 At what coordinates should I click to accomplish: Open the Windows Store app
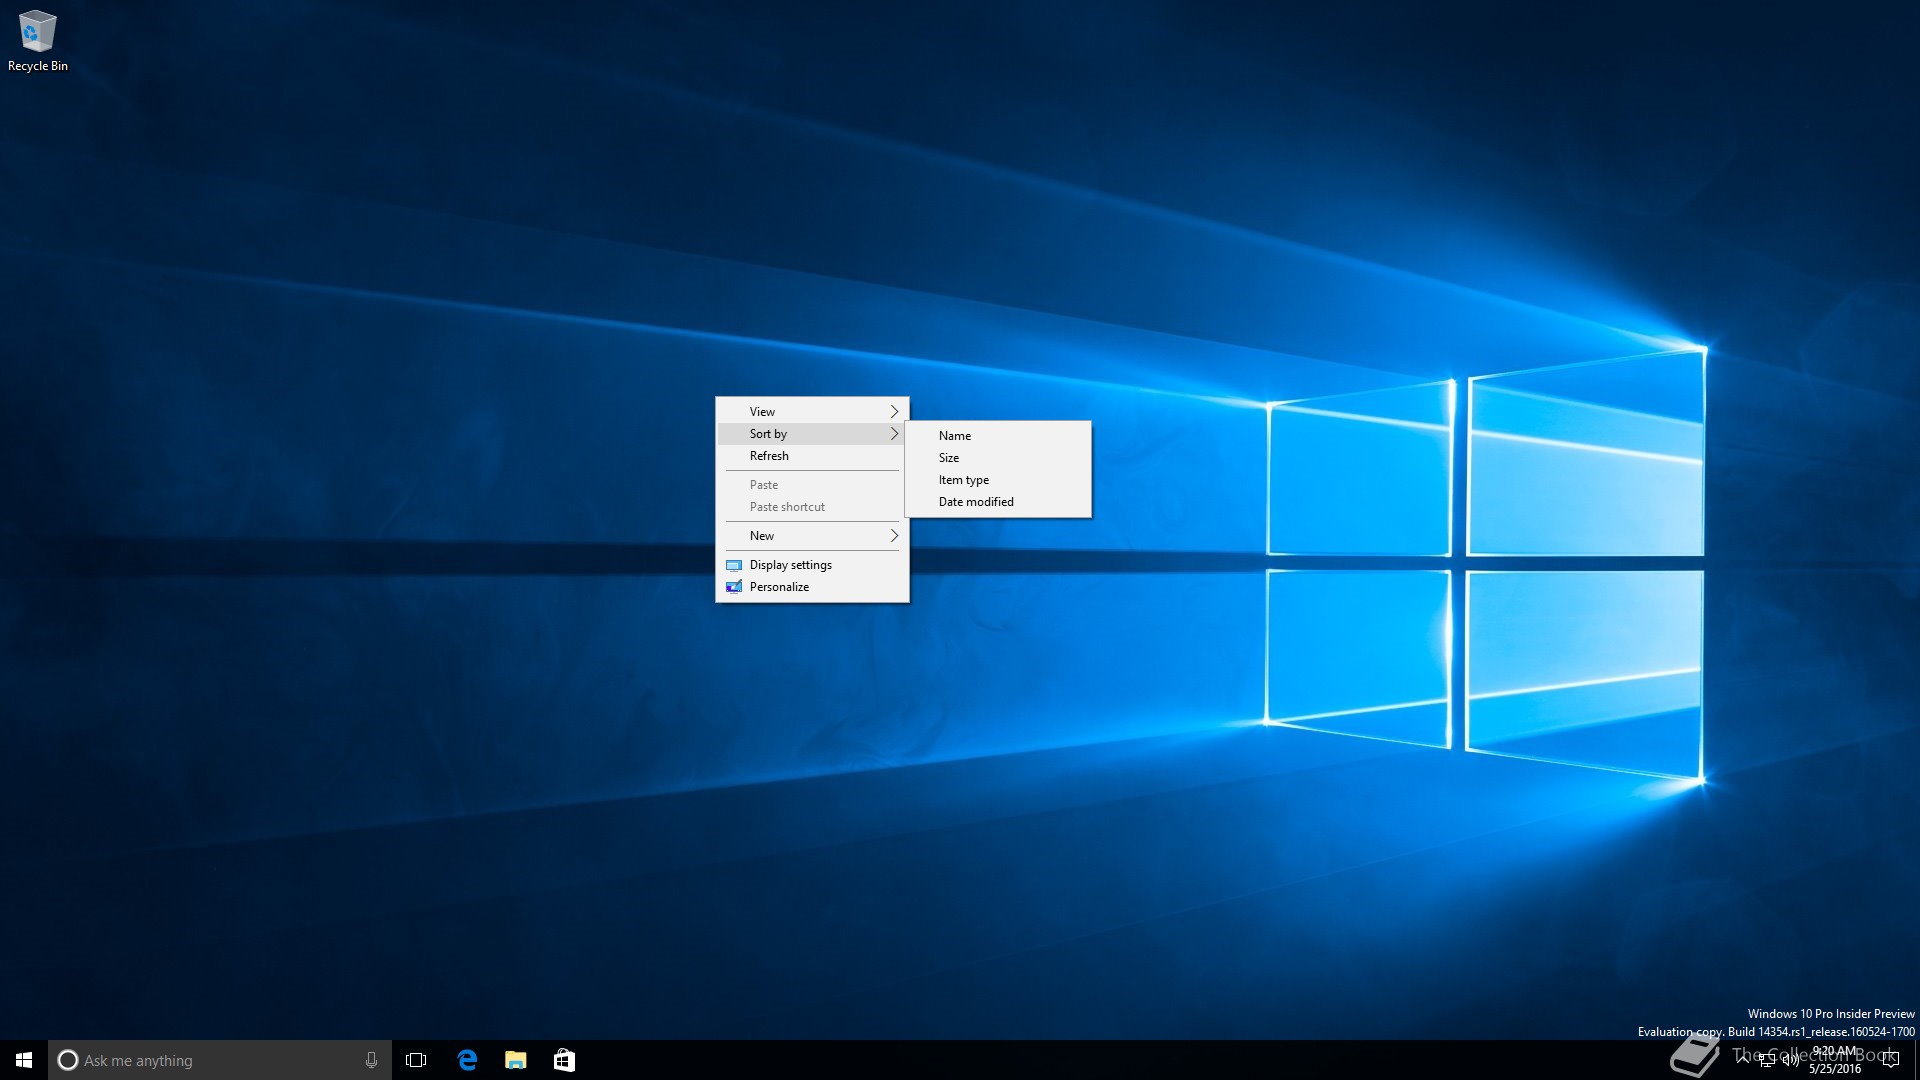click(x=564, y=1060)
